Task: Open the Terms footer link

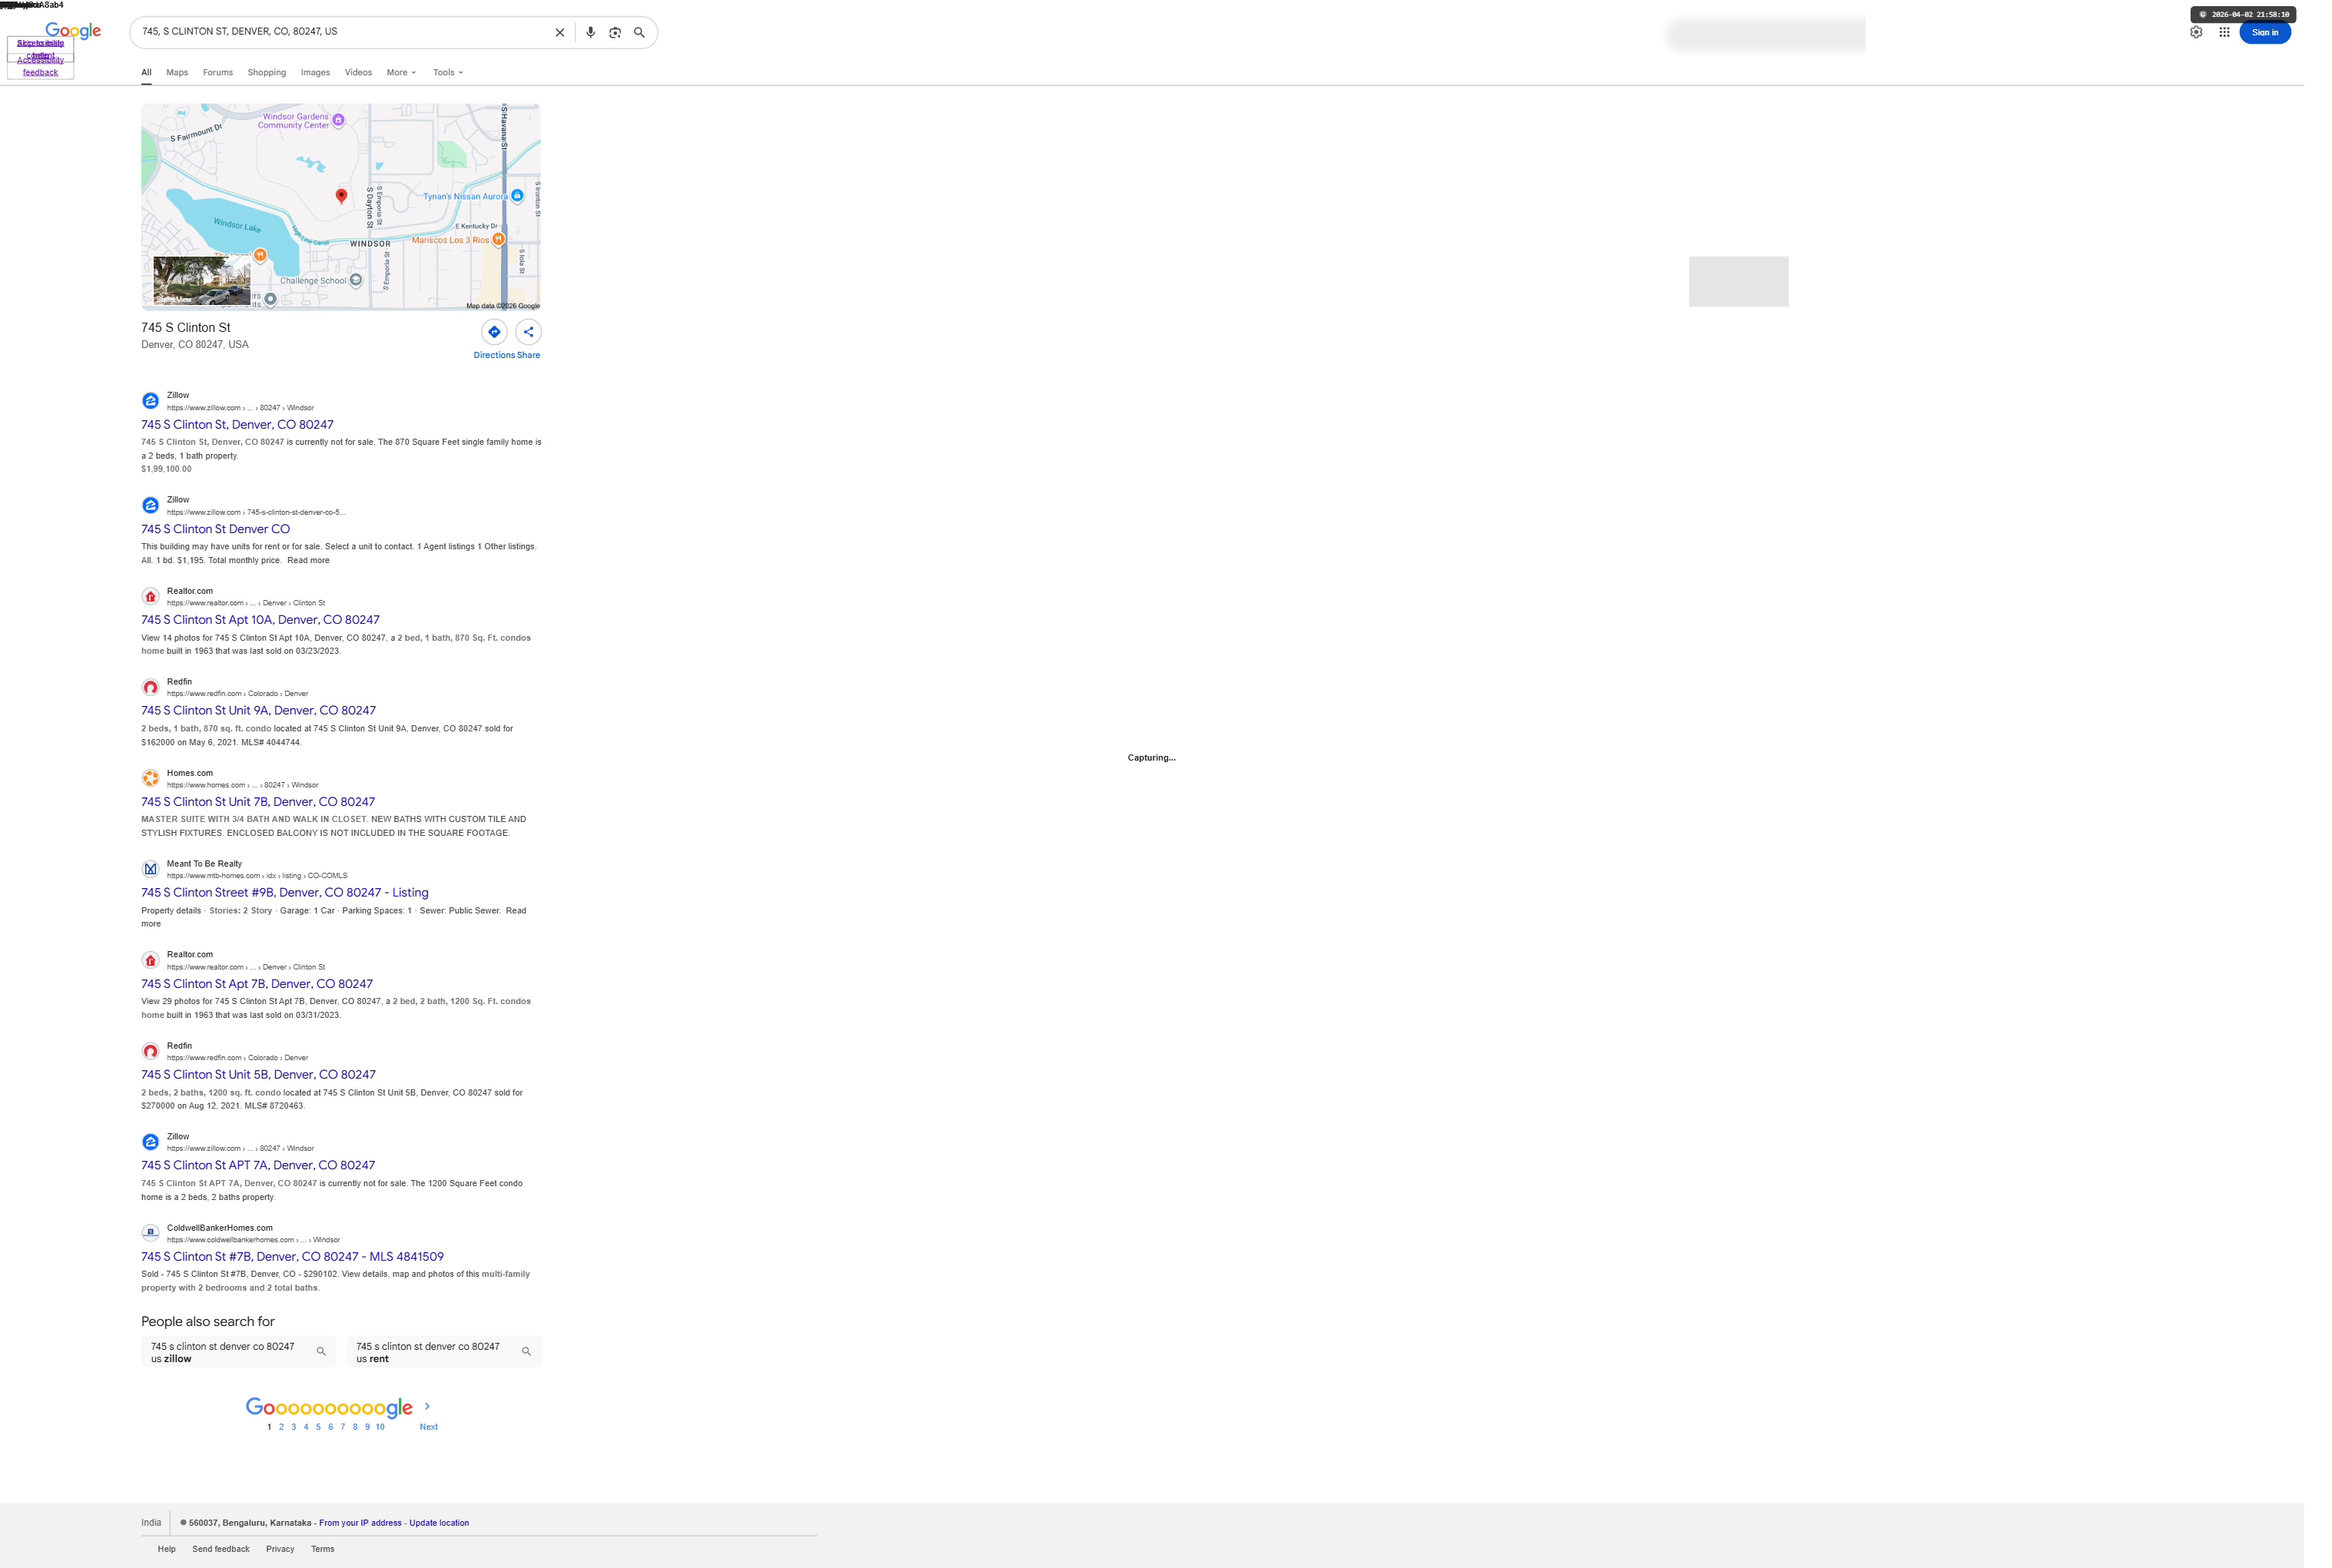Action: [x=322, y=1550]
